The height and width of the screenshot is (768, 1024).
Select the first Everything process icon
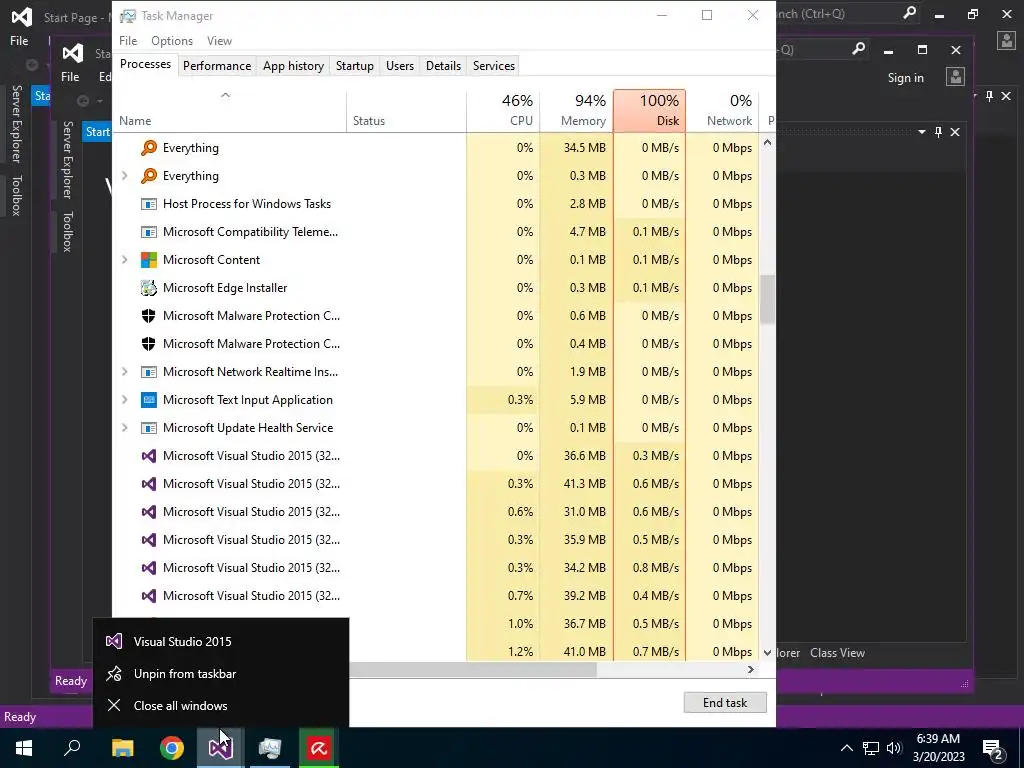tap(149, 148)
